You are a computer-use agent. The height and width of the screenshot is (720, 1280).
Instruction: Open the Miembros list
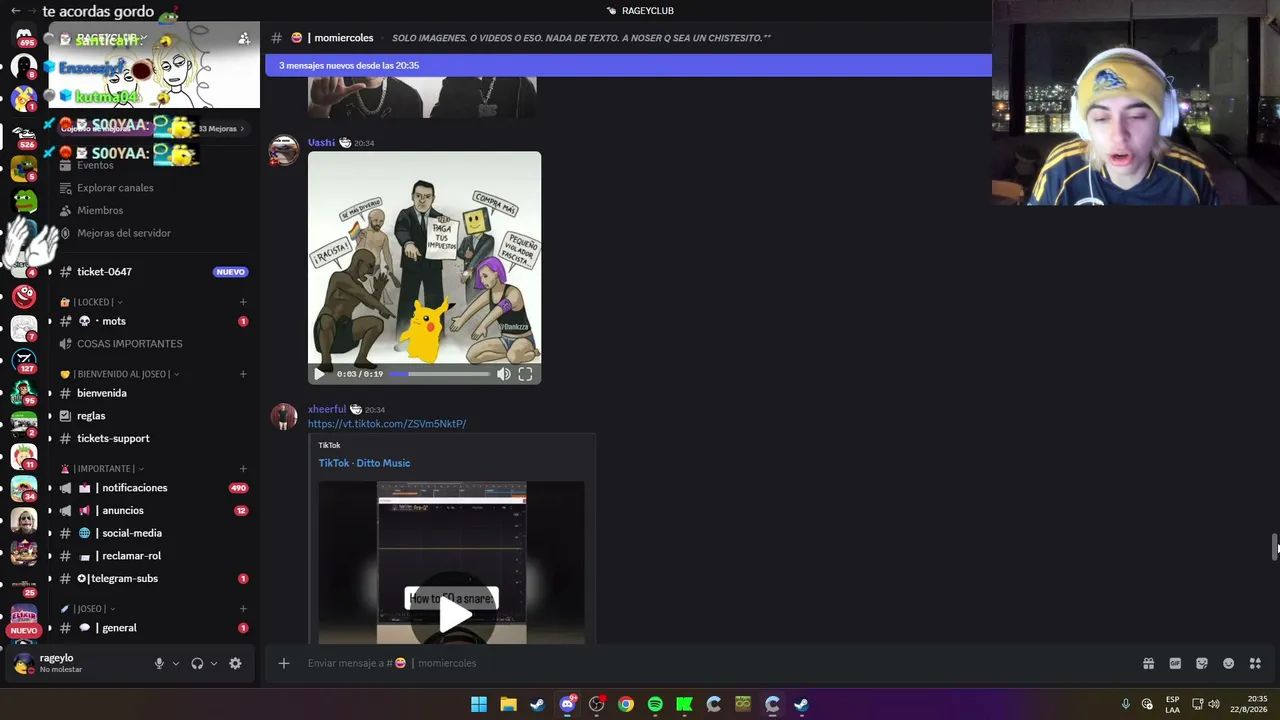tap(100, 211)
